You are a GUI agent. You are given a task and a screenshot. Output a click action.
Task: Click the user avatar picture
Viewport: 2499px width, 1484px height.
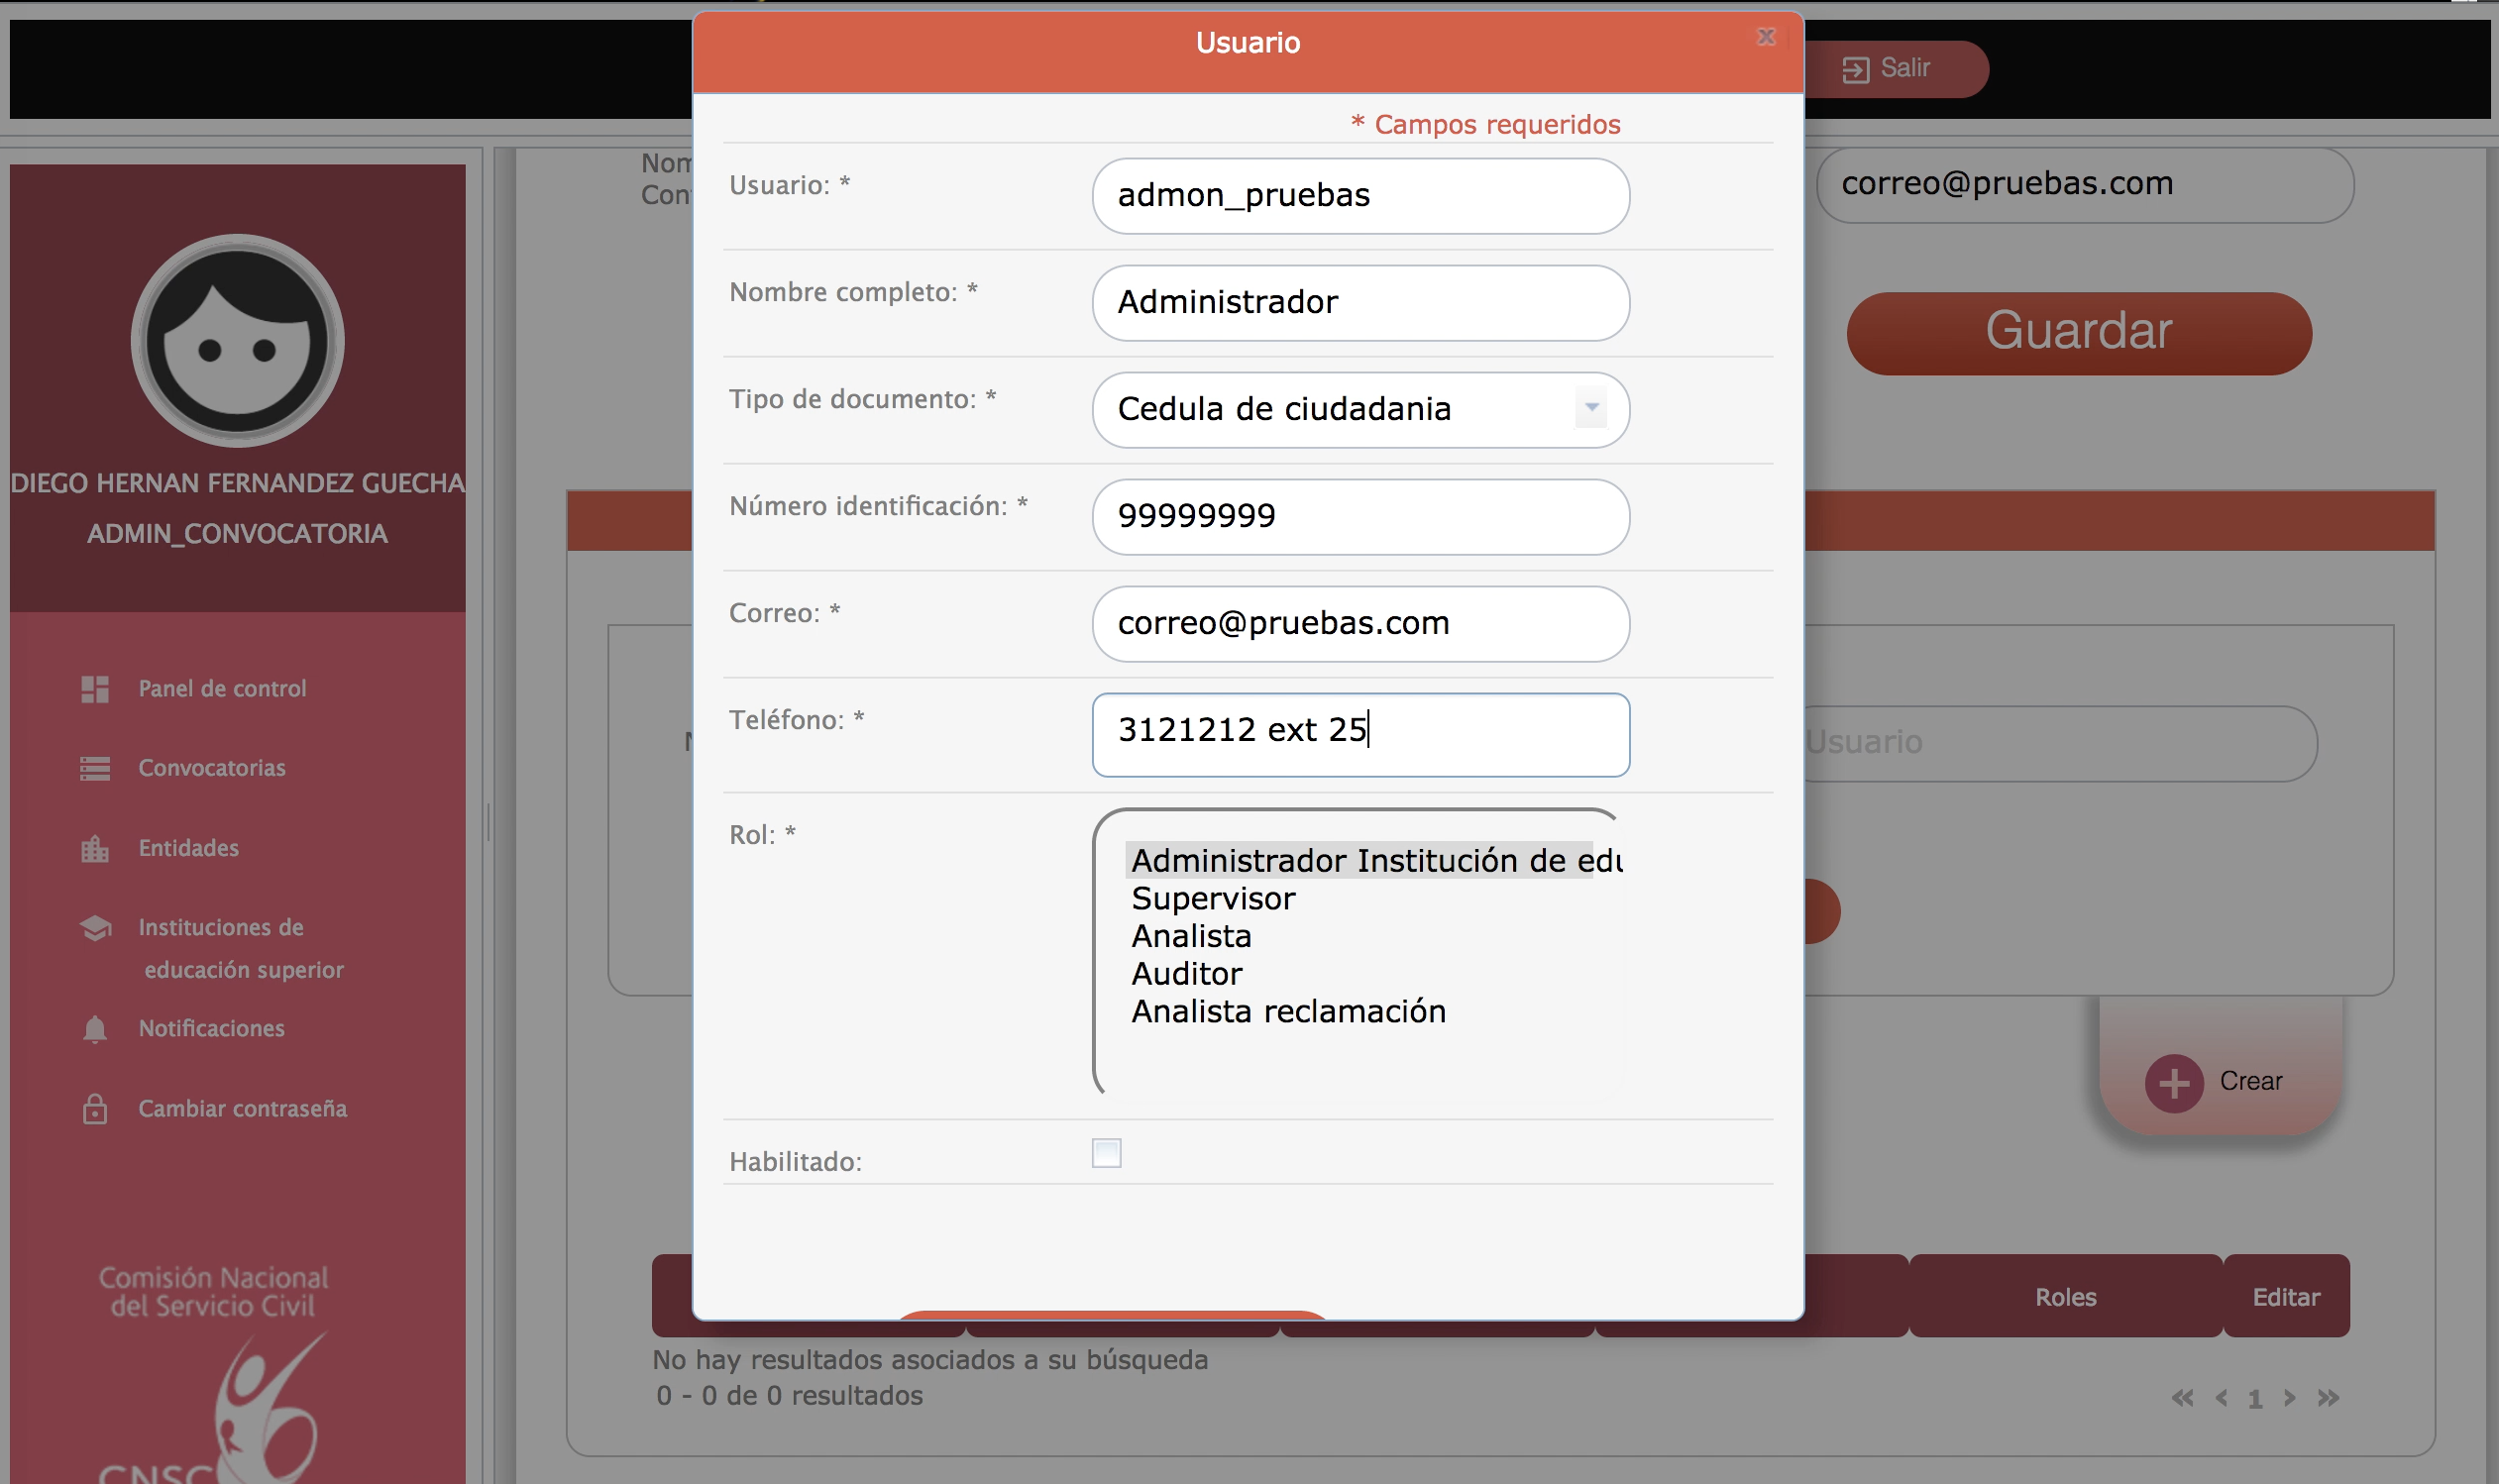click(x=237, y=341)
